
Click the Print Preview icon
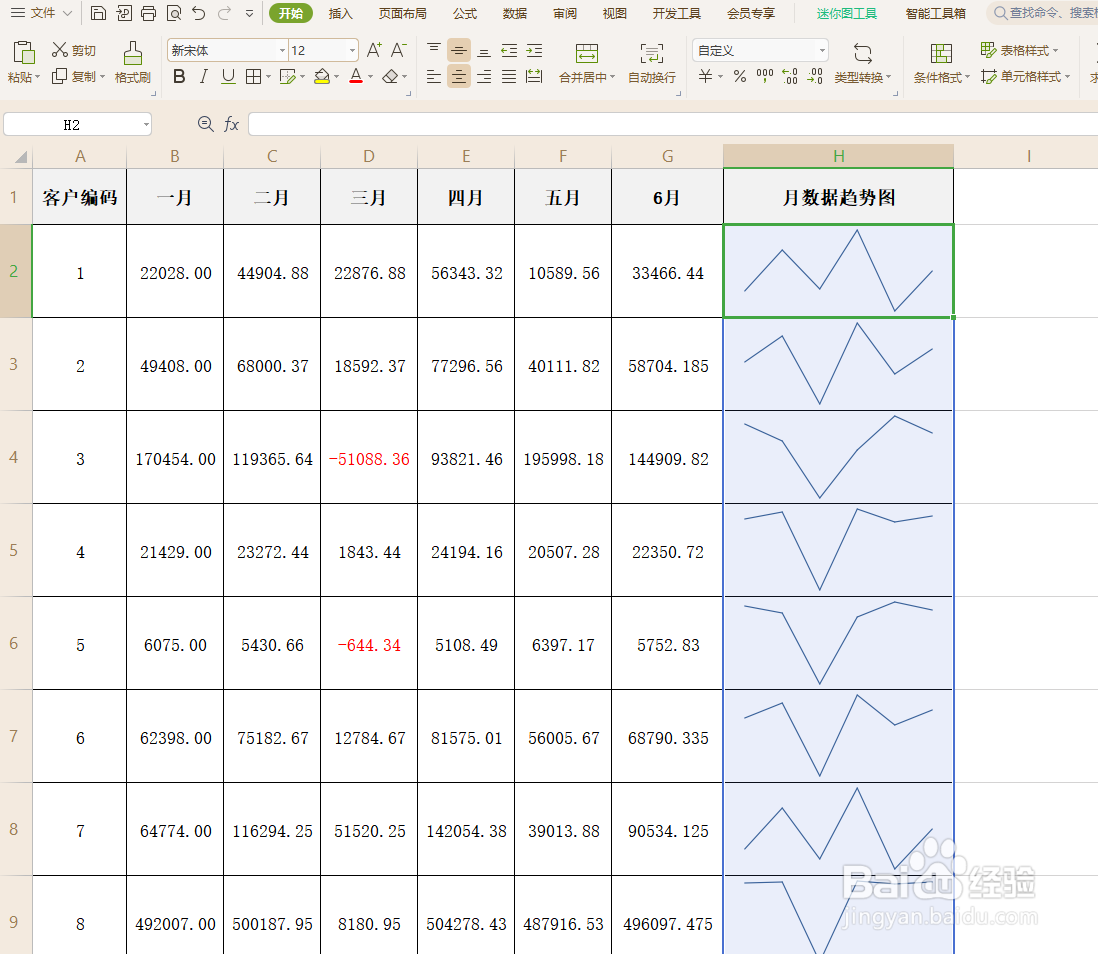click(x=174, y=13)
